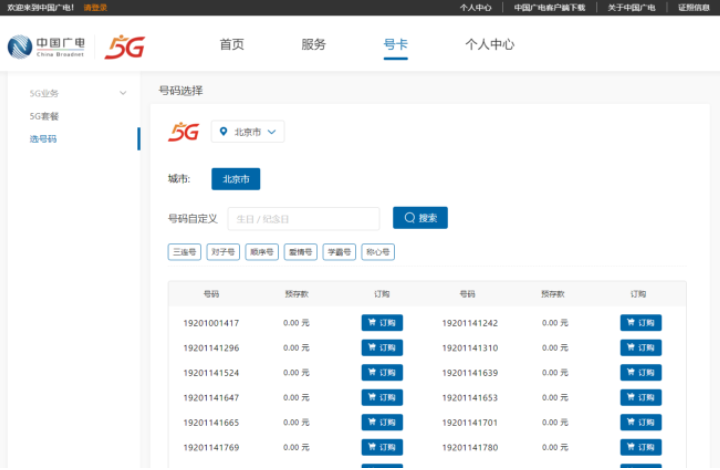Order number 19201141653
The image size is (720, 470).
coord(641,397)
